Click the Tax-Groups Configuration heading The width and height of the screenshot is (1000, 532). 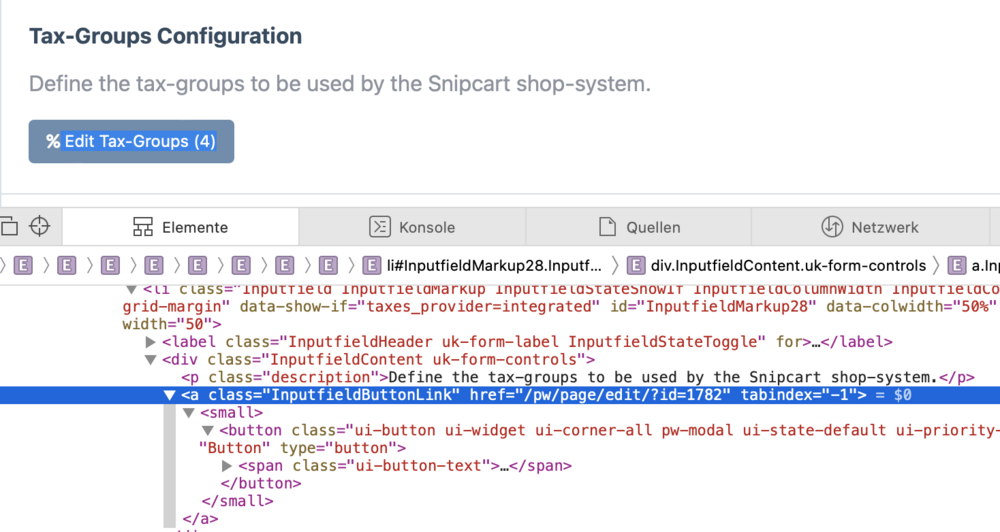coord(165,37)
